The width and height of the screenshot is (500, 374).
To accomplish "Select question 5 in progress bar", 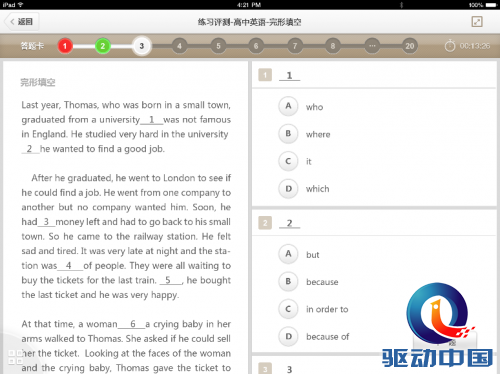I will [218, 46].
